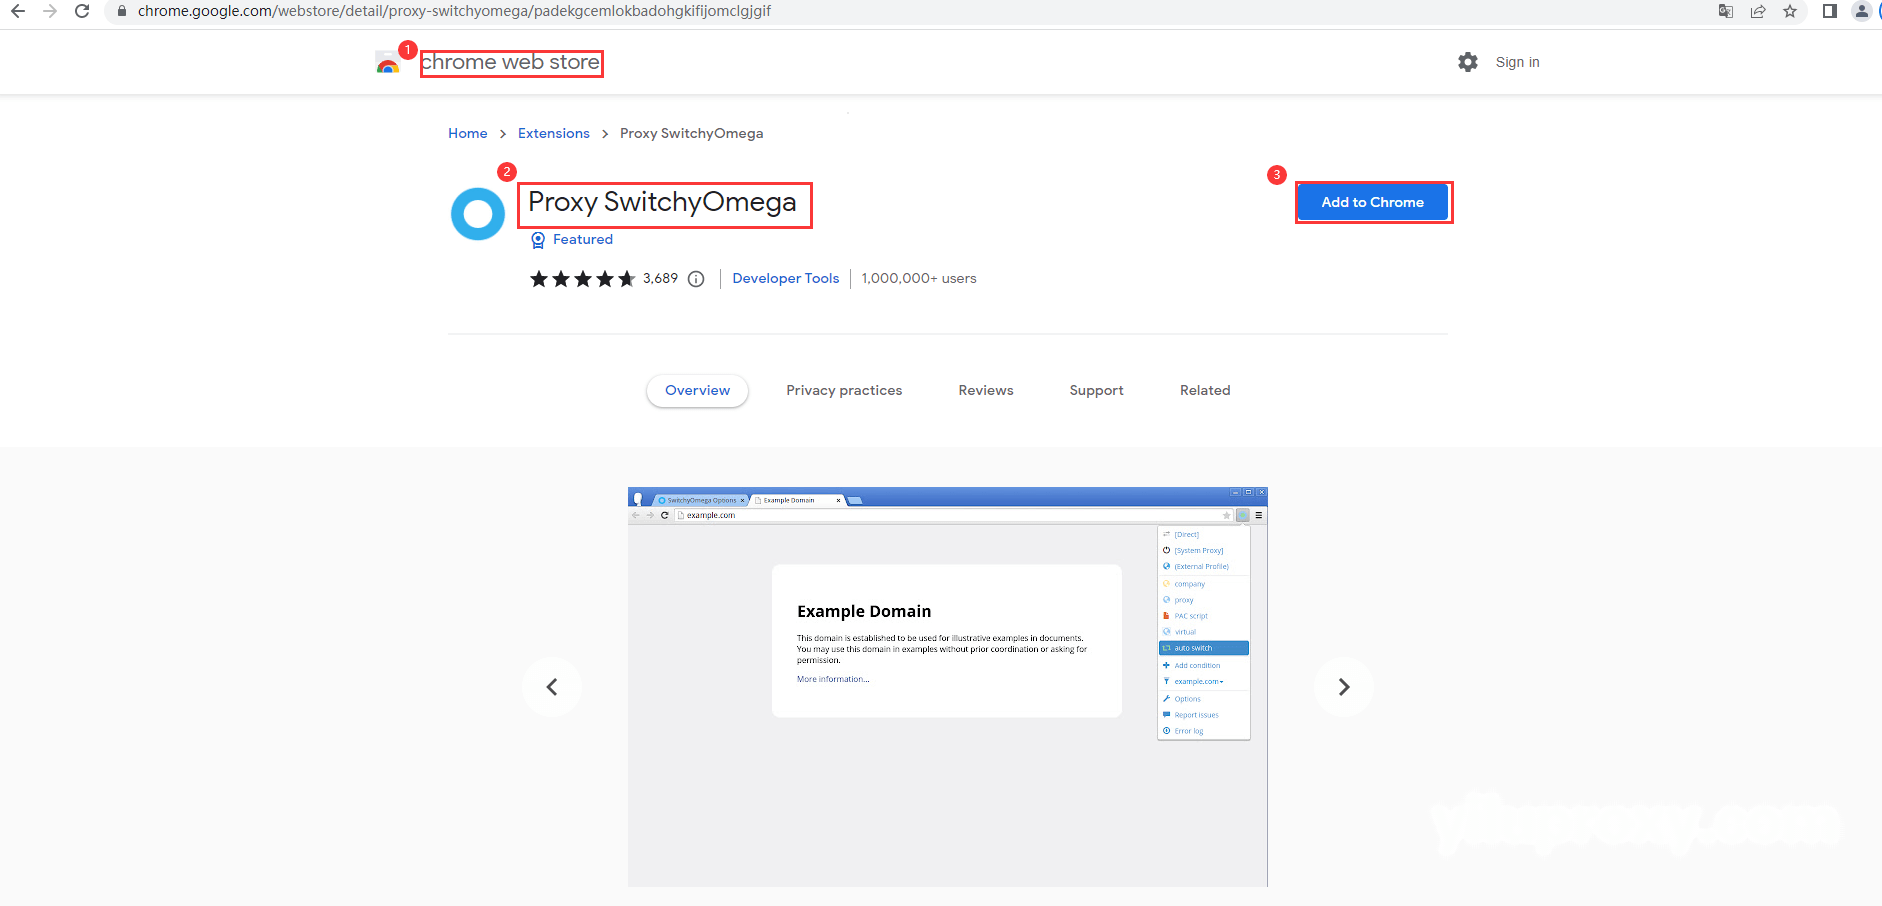Image resolution: width=1882 pixels, height=906 pixels.
Task: Switch to the Privacy practices tab
Action: coord(844,390)
